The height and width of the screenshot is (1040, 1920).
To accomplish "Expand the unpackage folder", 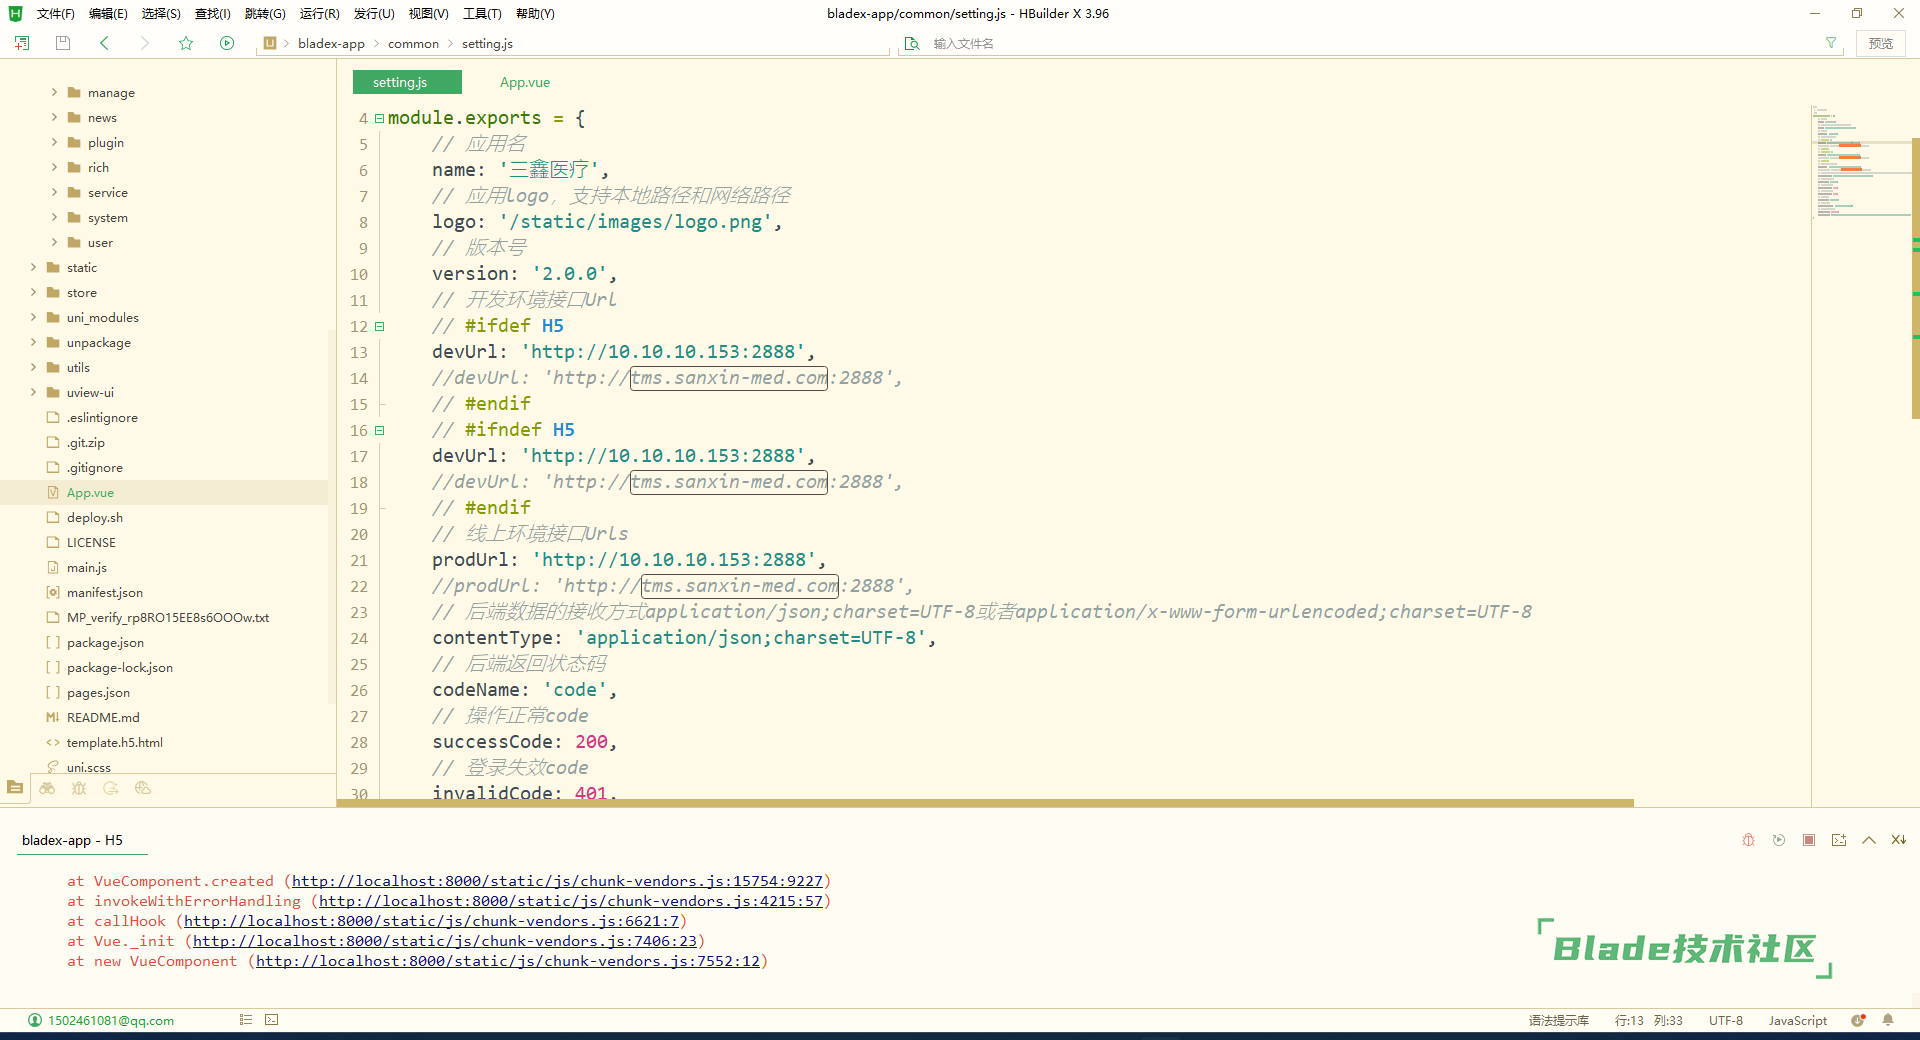I will [33, 342].
